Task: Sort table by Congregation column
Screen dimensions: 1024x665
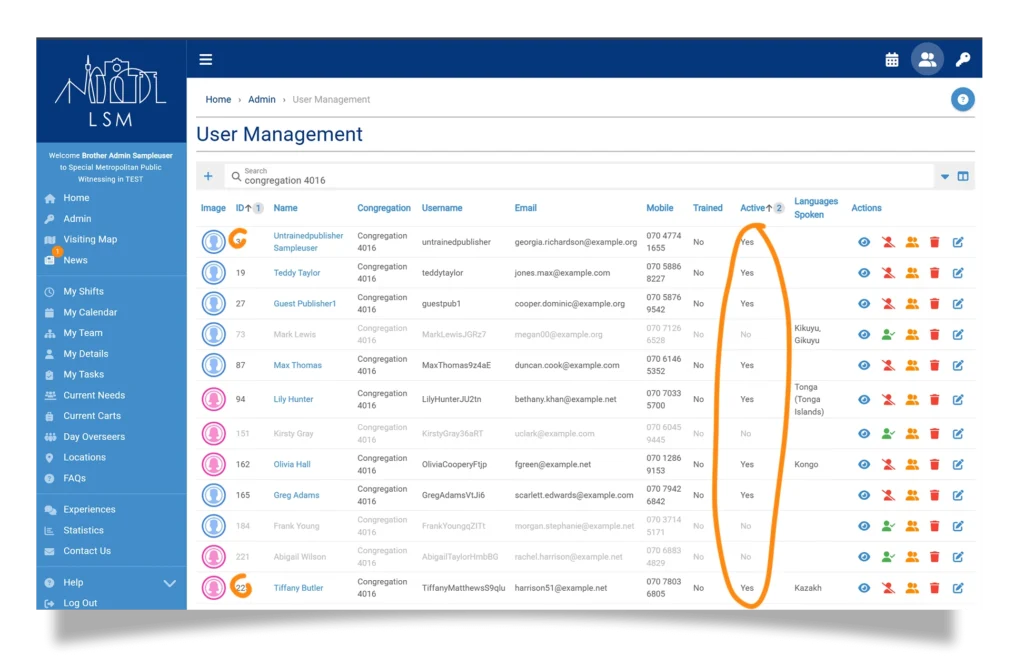Action: coord(384,208)
